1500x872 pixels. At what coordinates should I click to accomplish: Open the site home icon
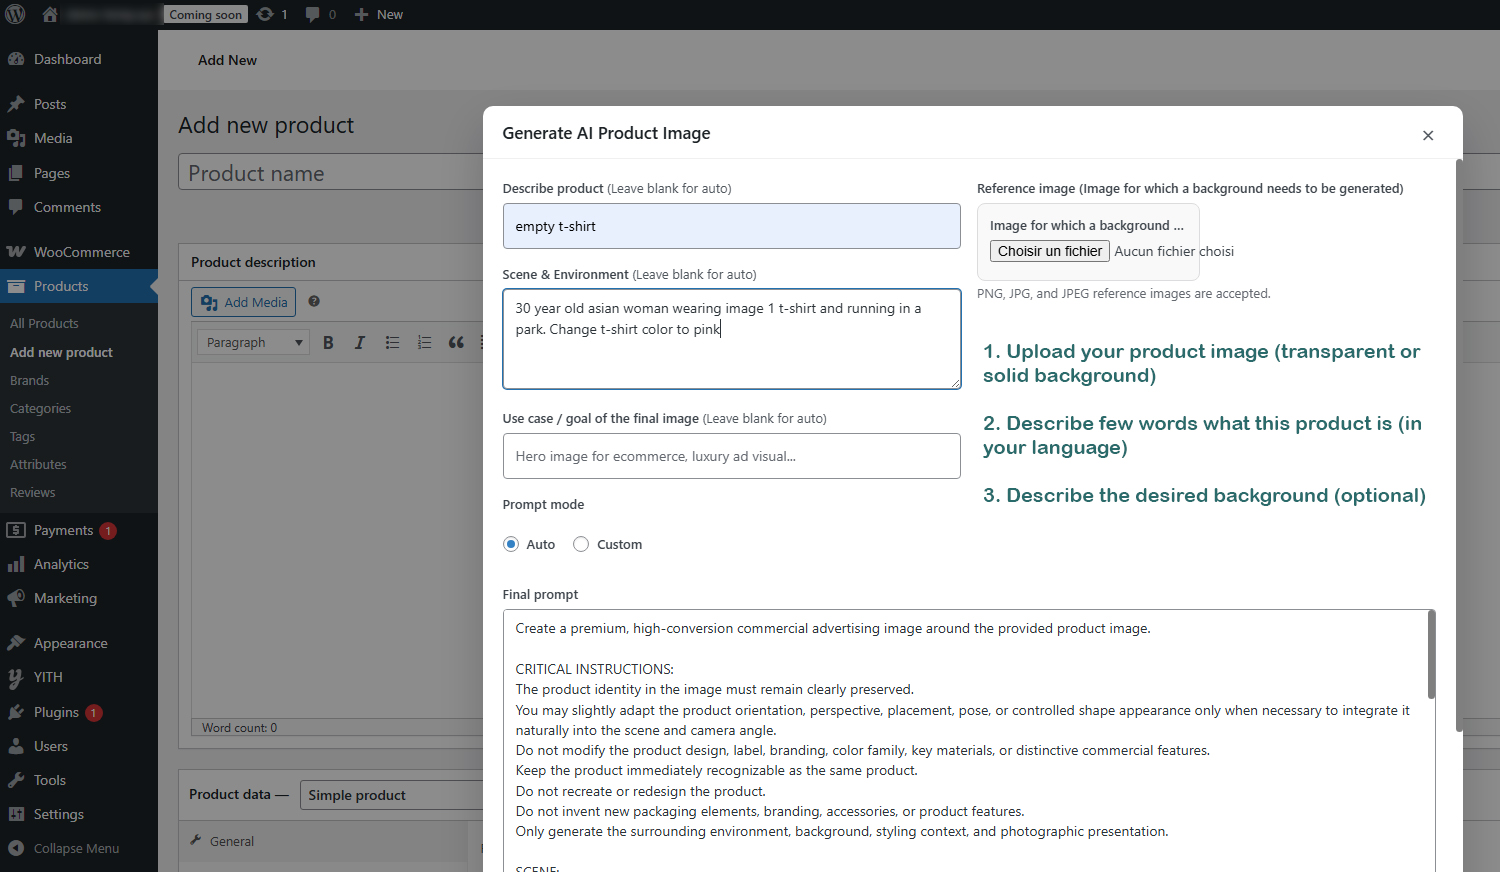coord(50,14)
